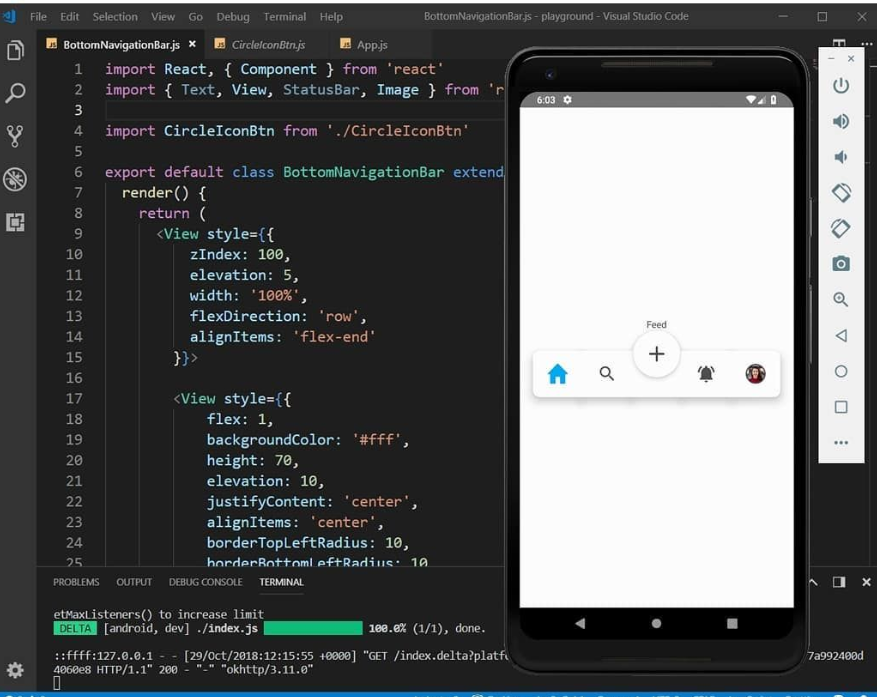Rotate the emulator right
Image resolution: width=877 pixels, height=697 pixels.
click(841, 228)
